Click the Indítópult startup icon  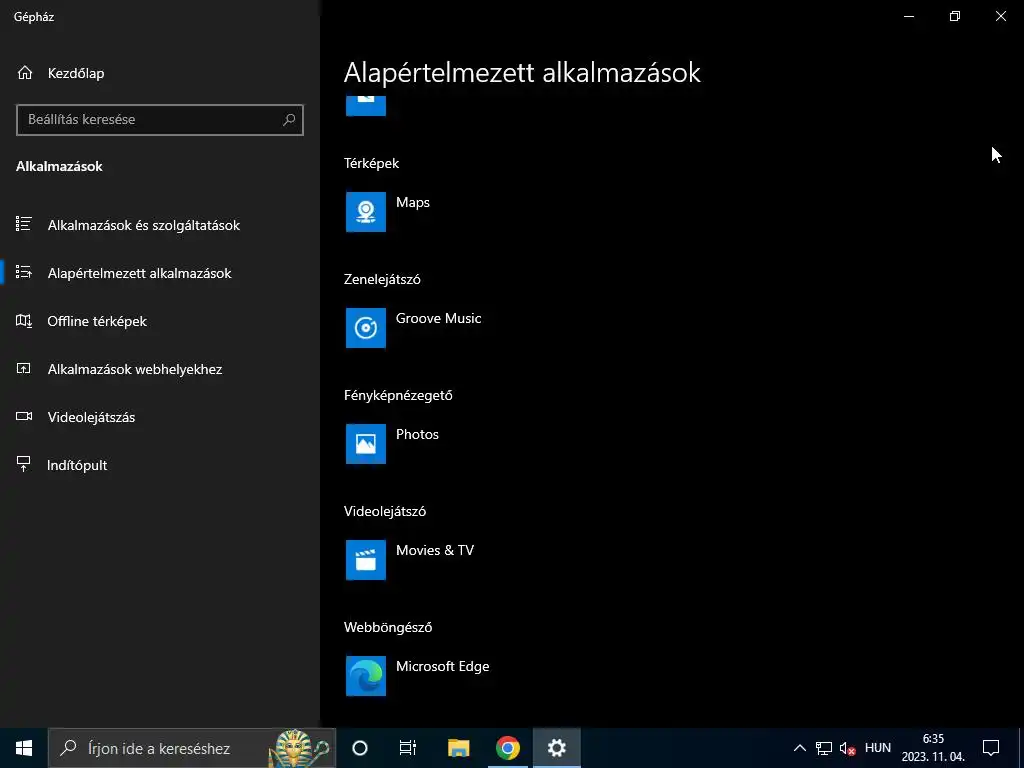coord(24,464)
